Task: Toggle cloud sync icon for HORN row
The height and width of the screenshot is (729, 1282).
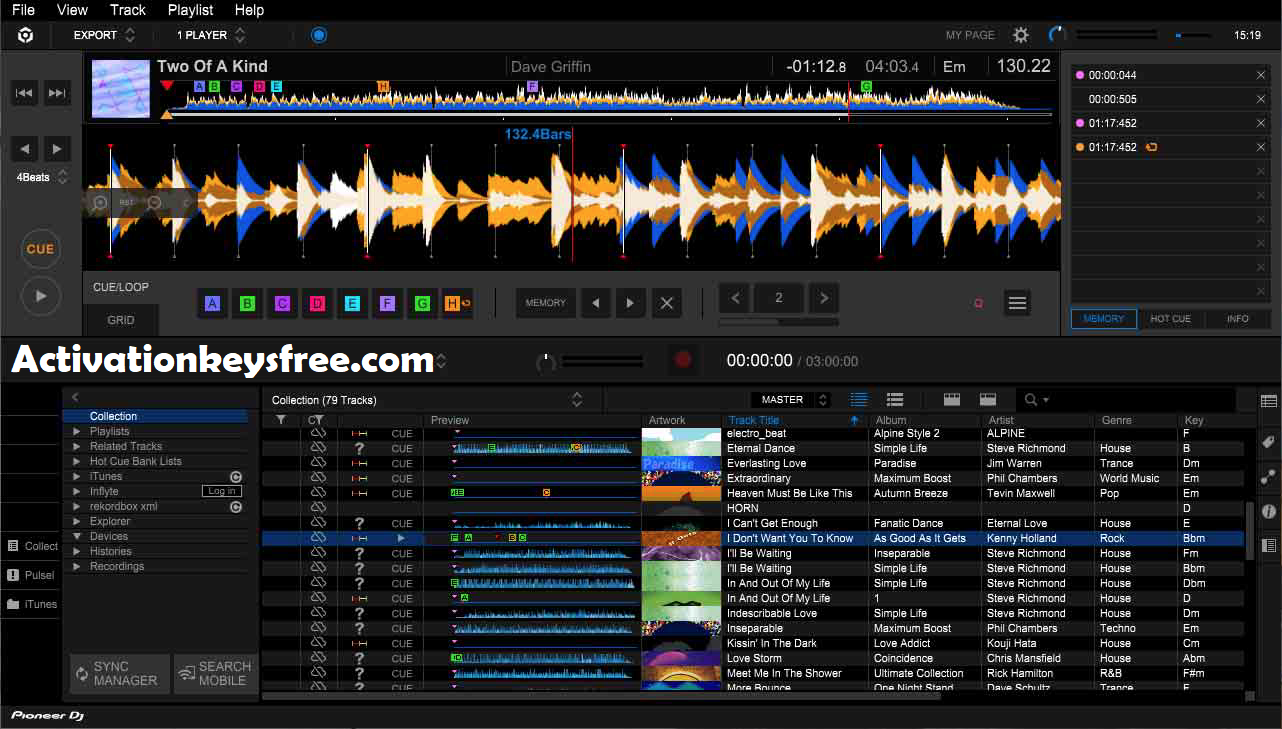Action: click(x=318, y=508)
